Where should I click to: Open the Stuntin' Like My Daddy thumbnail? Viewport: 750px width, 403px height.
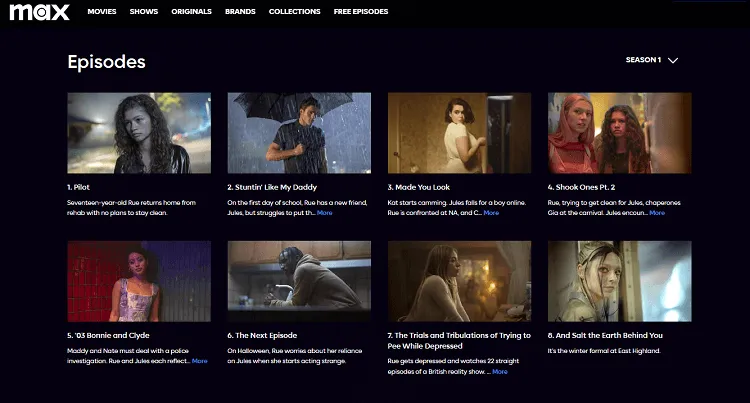click(x=299, y=133)
